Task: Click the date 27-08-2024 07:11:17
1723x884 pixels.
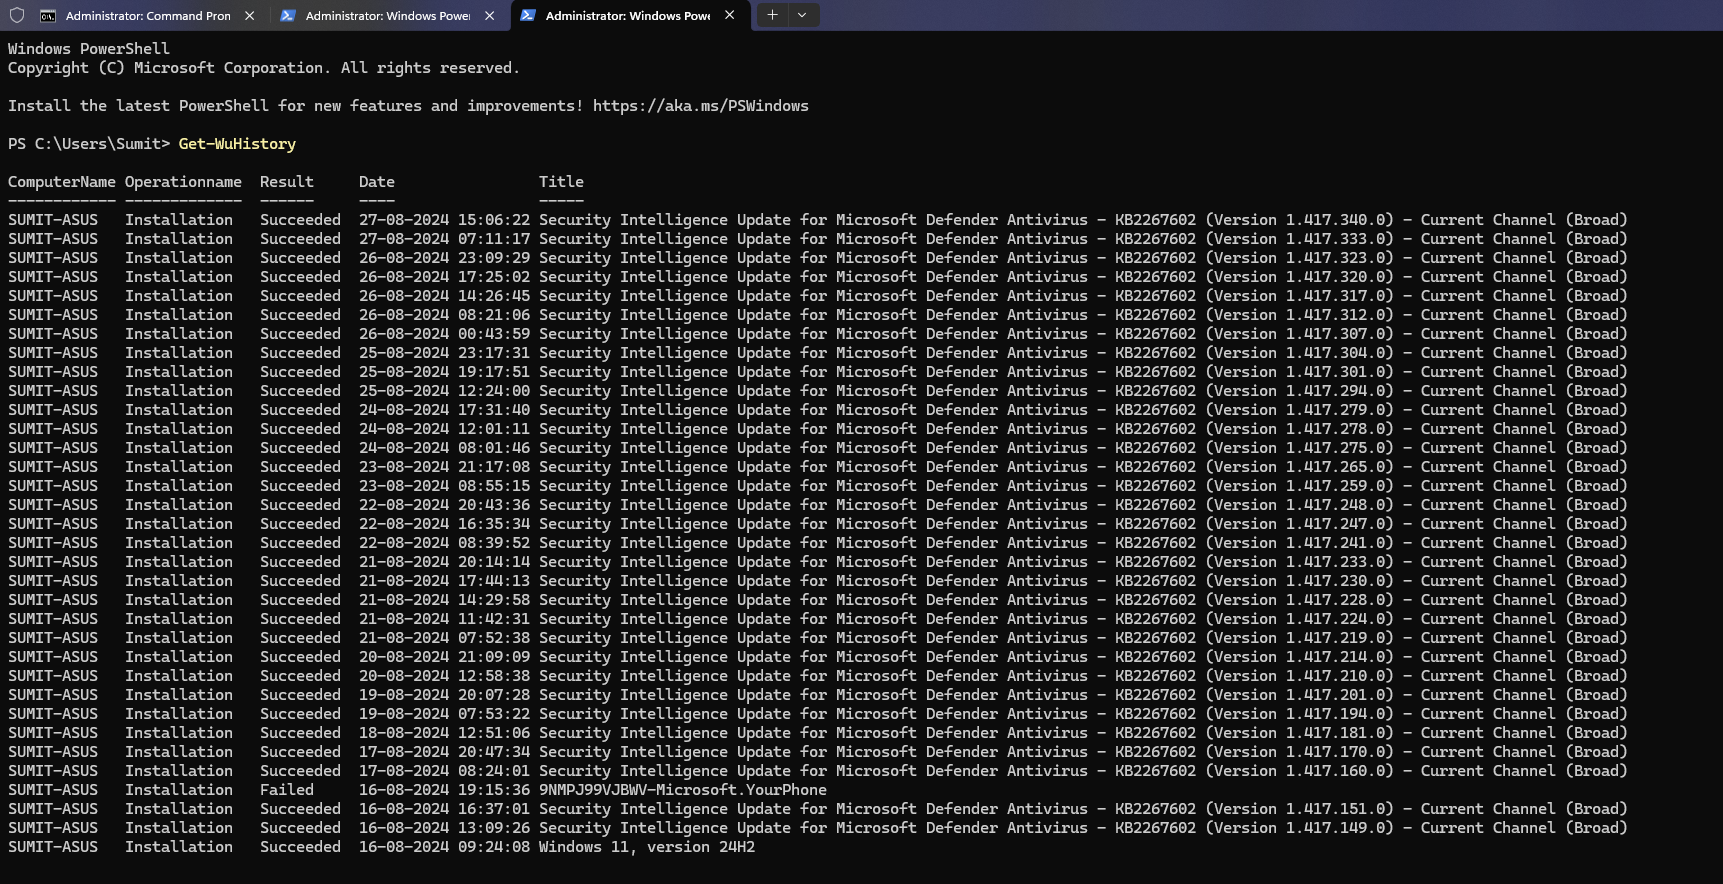Action: [444, 239]
